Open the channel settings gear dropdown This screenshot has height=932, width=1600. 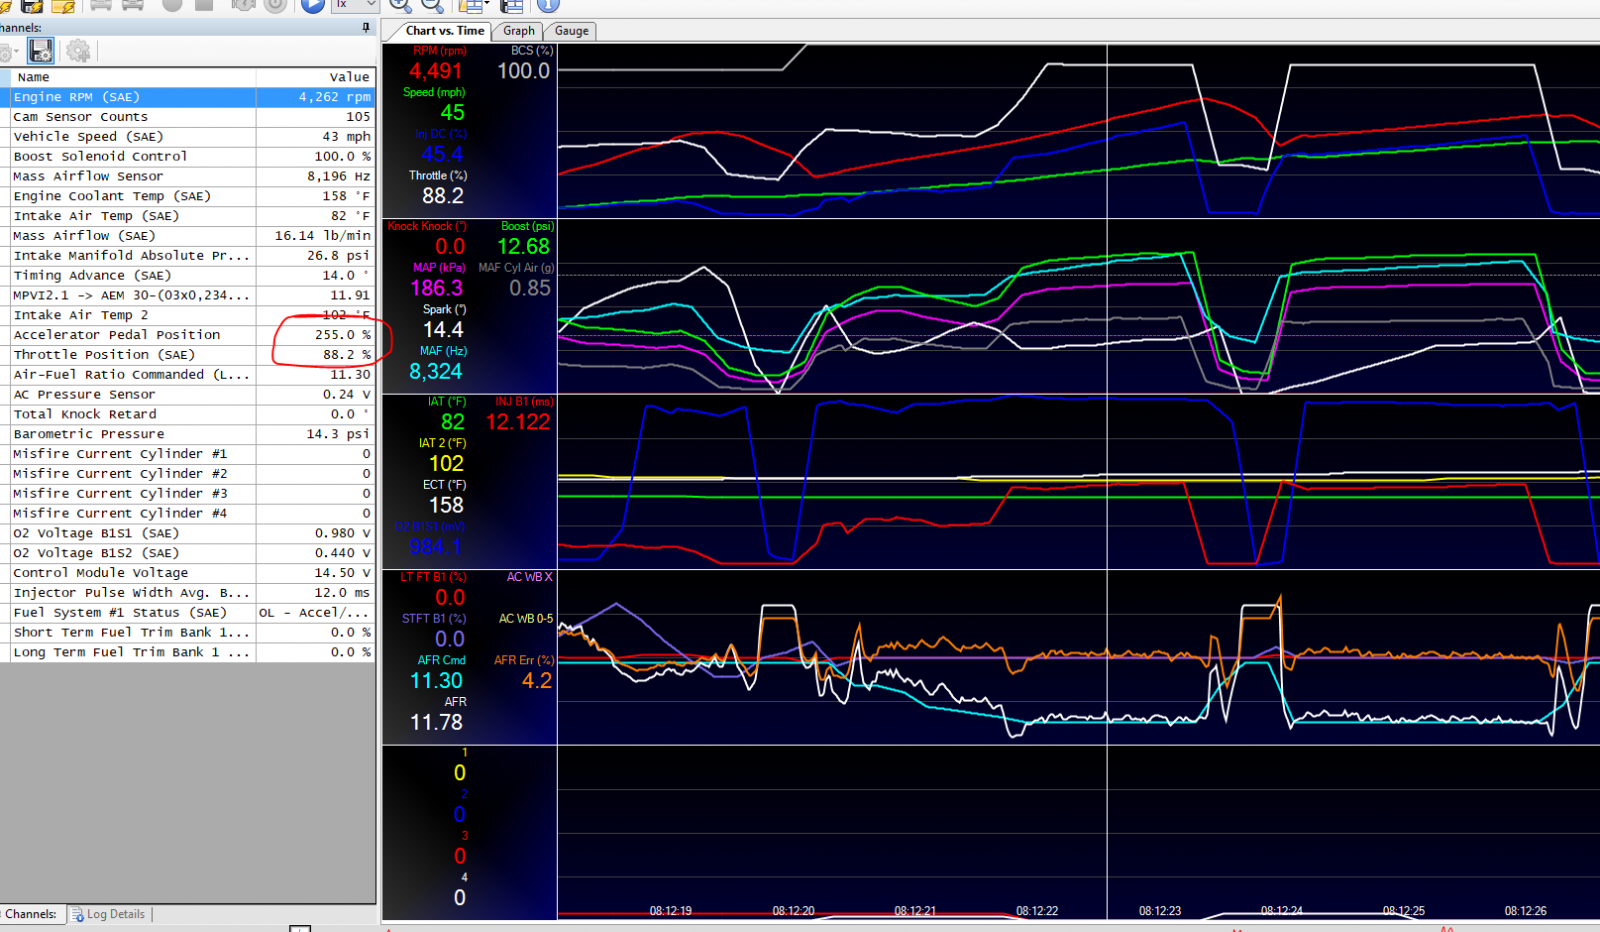click(9, 51)
